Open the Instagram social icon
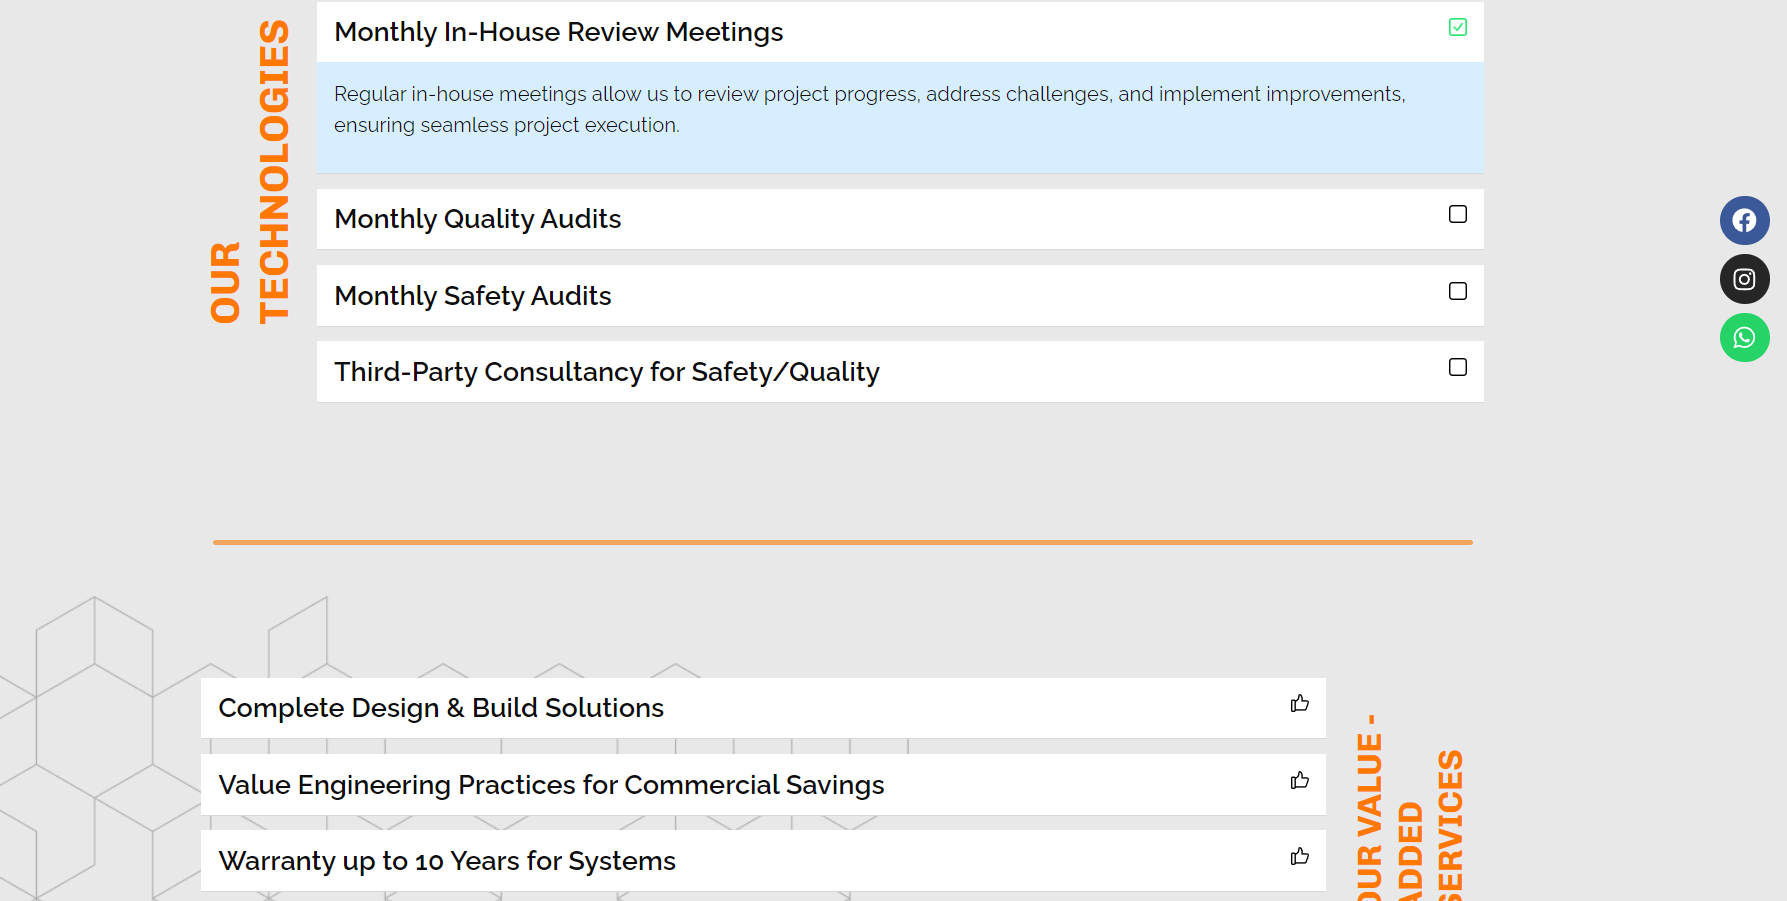This screenshot has height=901, width=1787. (x=1744, y=279)
